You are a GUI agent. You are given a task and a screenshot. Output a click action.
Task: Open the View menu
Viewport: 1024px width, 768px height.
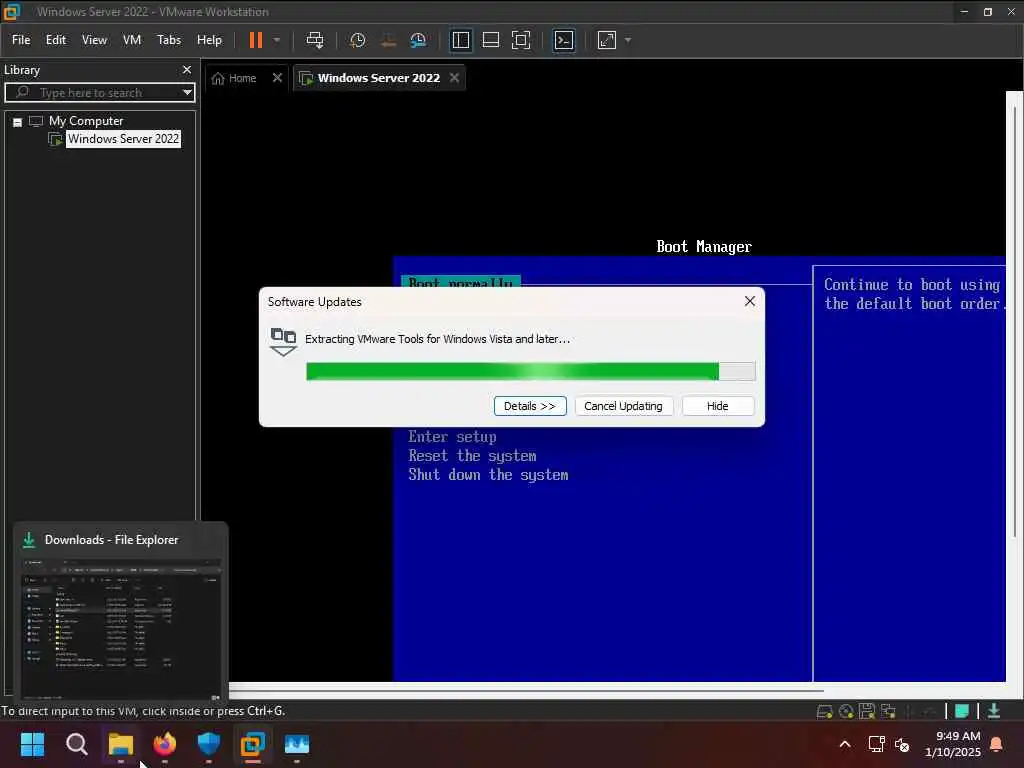click(94, 40)
